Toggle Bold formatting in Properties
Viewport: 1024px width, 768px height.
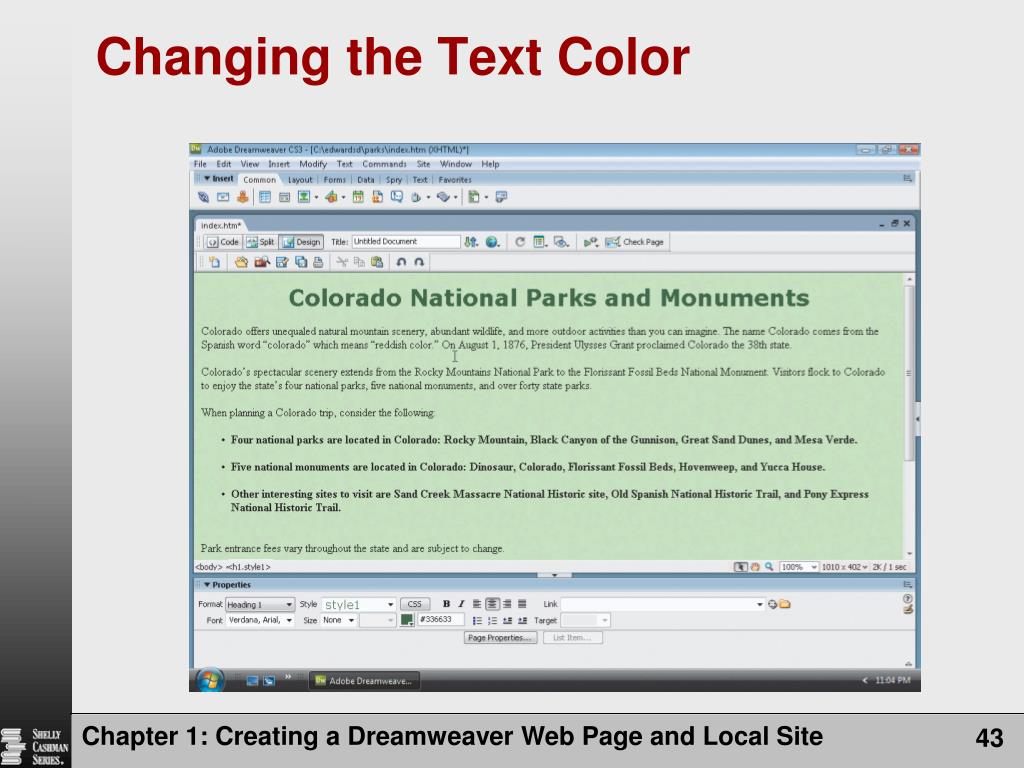tap(446, 604)
